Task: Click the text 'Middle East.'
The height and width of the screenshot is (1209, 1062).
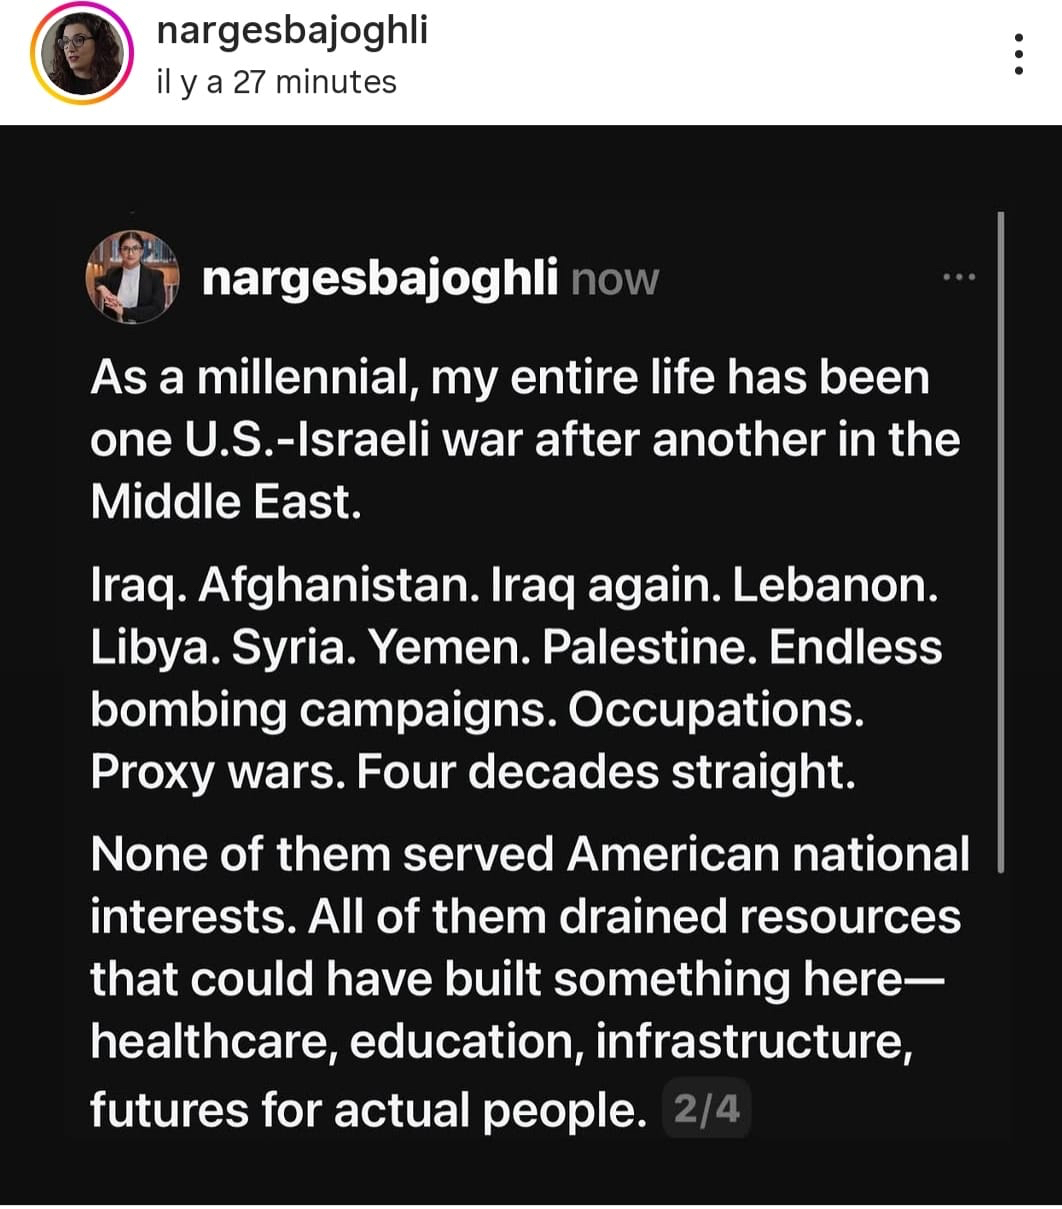Action: (x=225, y=502)
